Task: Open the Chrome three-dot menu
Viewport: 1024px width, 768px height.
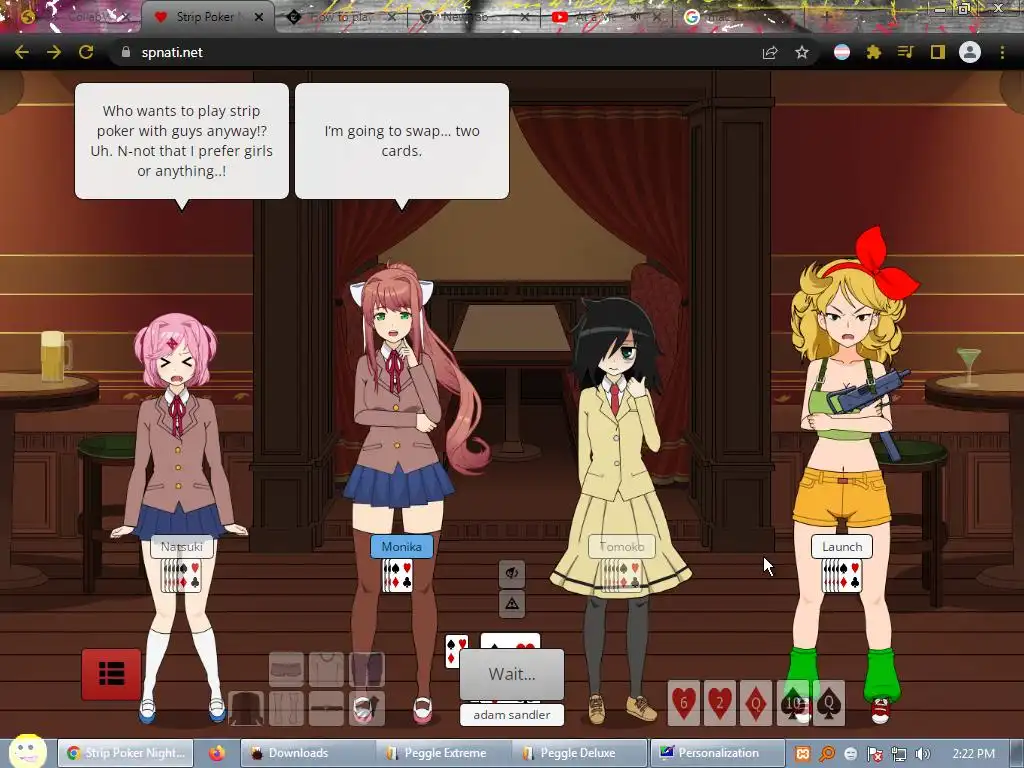Action: 1002,52
